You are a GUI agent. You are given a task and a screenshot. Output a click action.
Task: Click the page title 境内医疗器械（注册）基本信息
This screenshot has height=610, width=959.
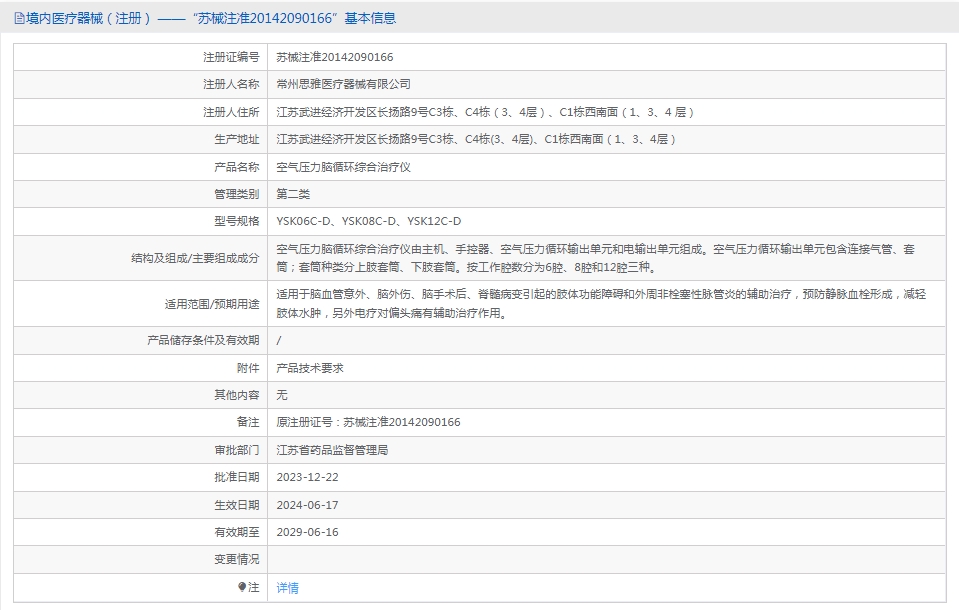(x=211, y=18)
